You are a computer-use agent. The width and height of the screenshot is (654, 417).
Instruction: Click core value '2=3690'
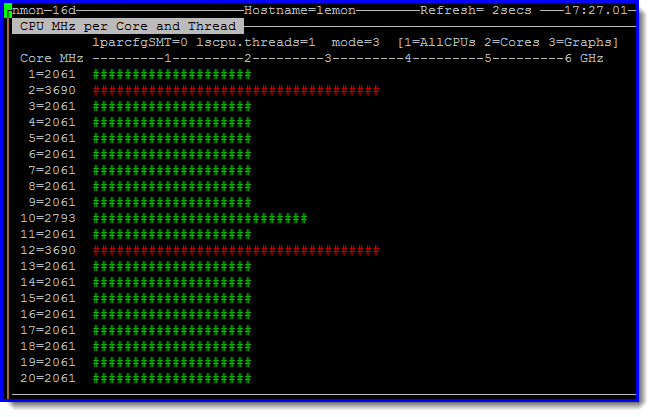click(x=52, y=90)
